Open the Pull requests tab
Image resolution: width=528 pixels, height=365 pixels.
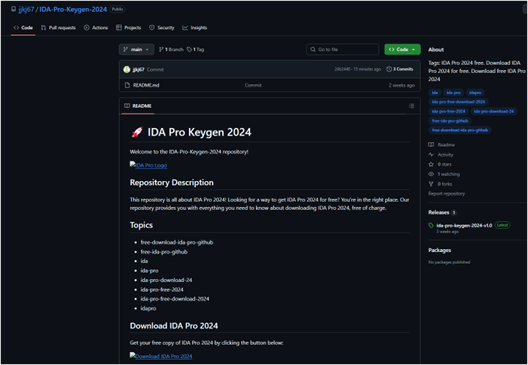coord(58,28)
